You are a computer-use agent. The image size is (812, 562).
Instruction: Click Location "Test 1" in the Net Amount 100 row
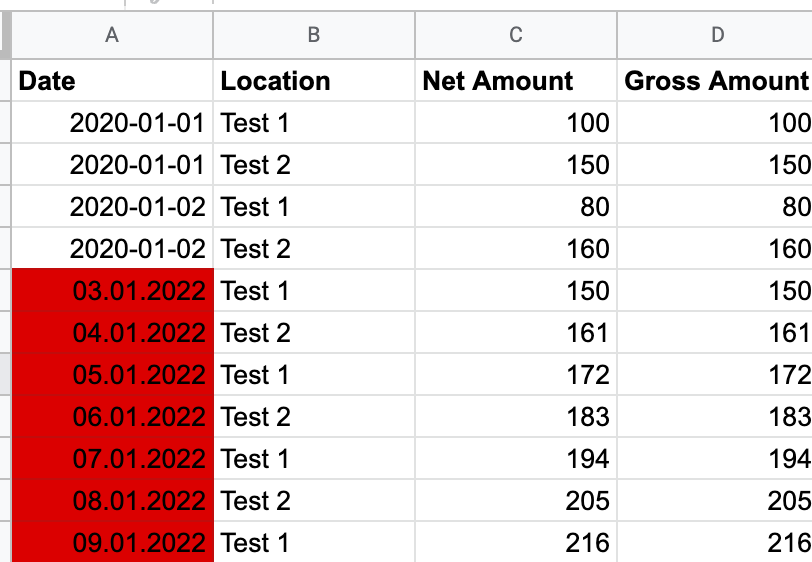coord(314,123)
